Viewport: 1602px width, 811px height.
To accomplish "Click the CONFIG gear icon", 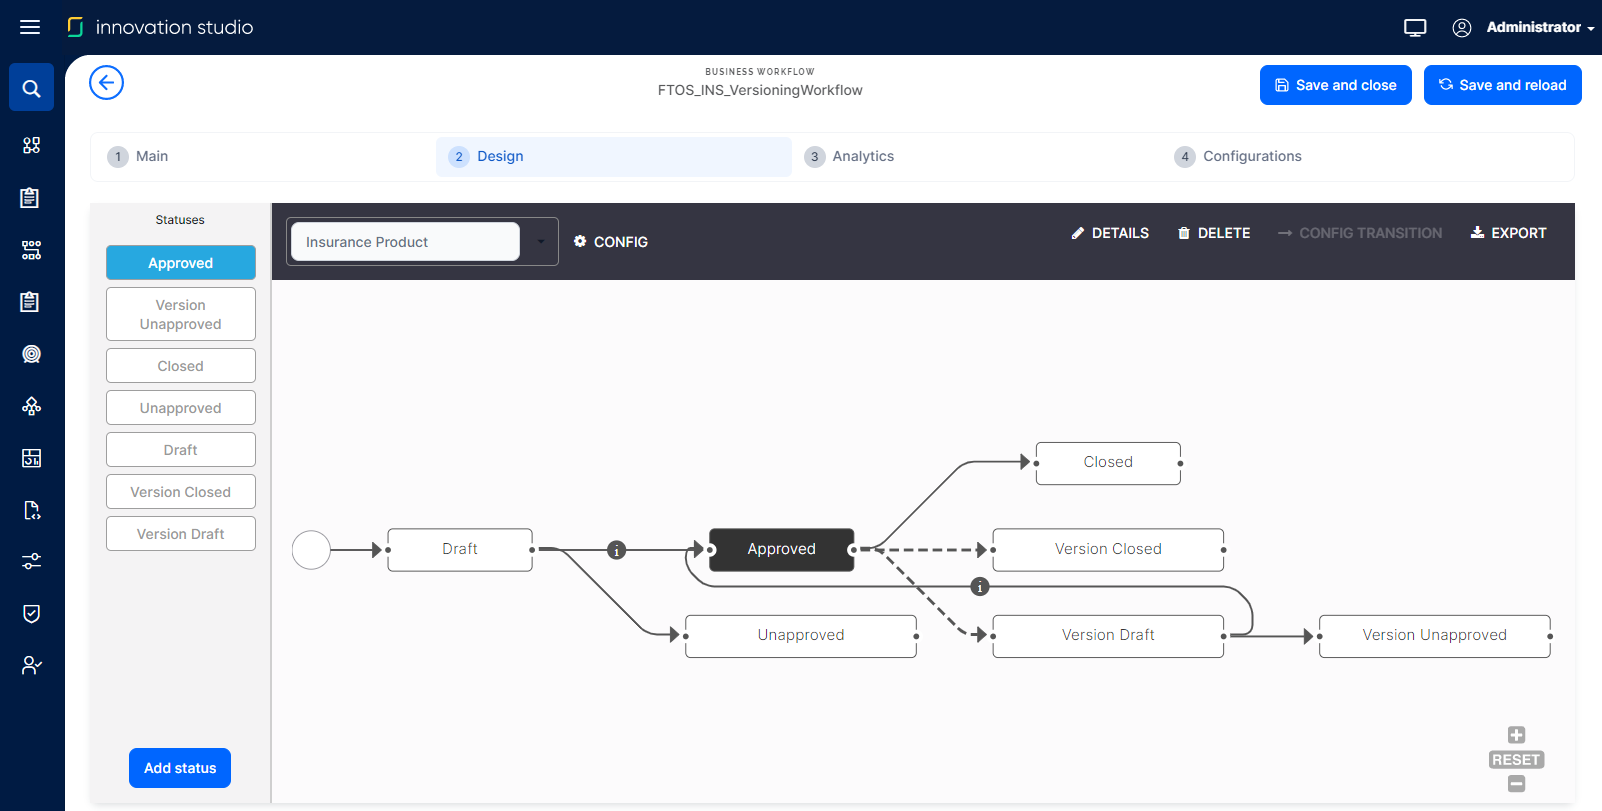I will [x=580, y=242].
